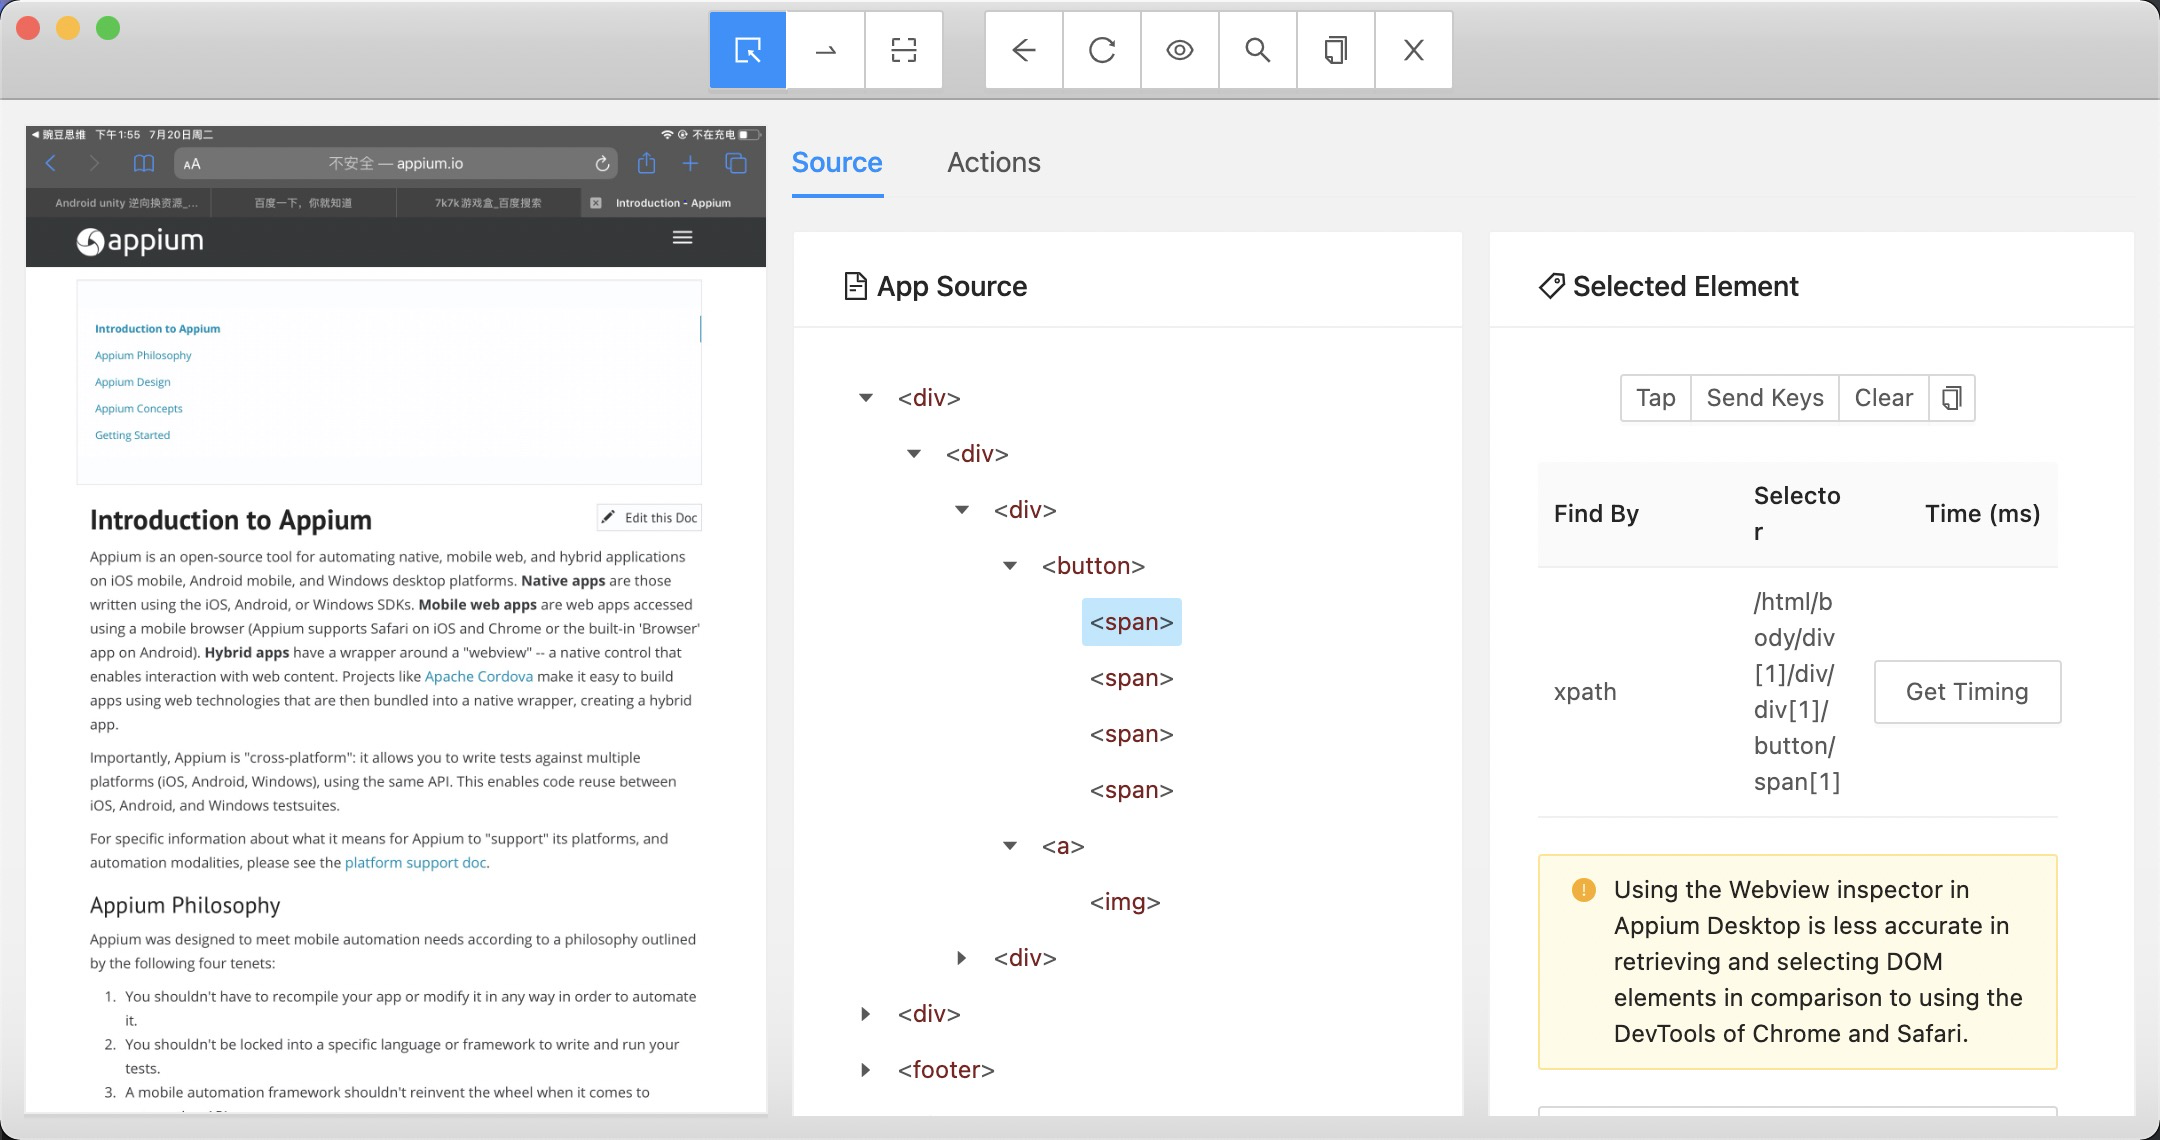Click the Close inspector session icon
The width and height of the screenshot is (2160, 1140).
coord(1411,50)
